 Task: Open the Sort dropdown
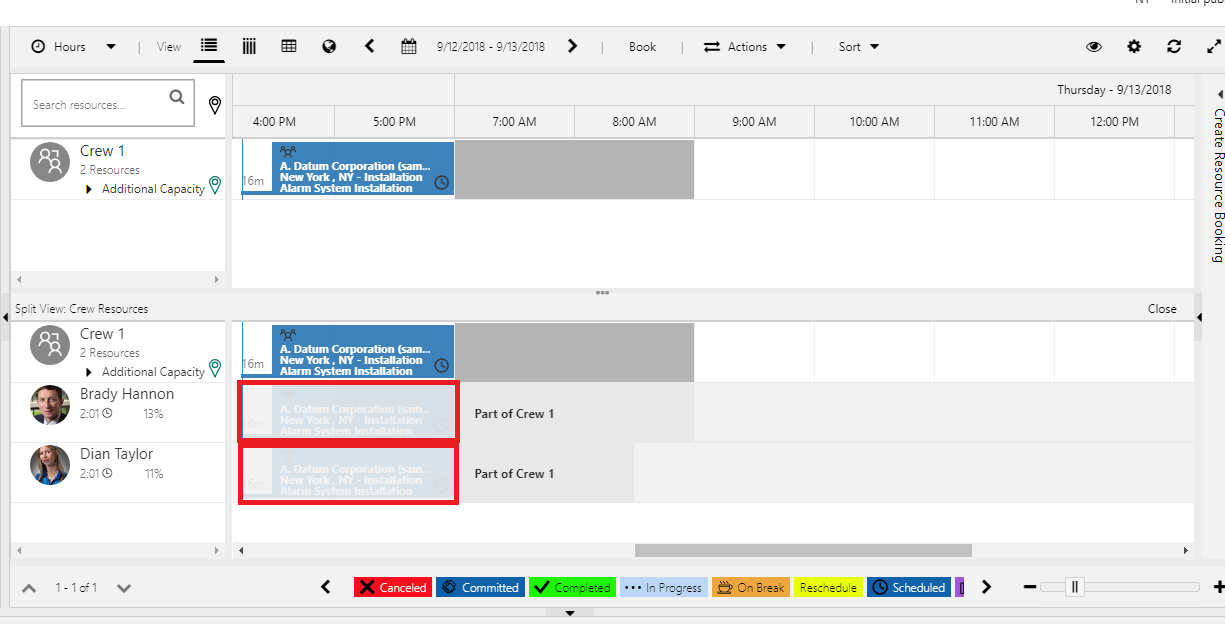(859, 46)
